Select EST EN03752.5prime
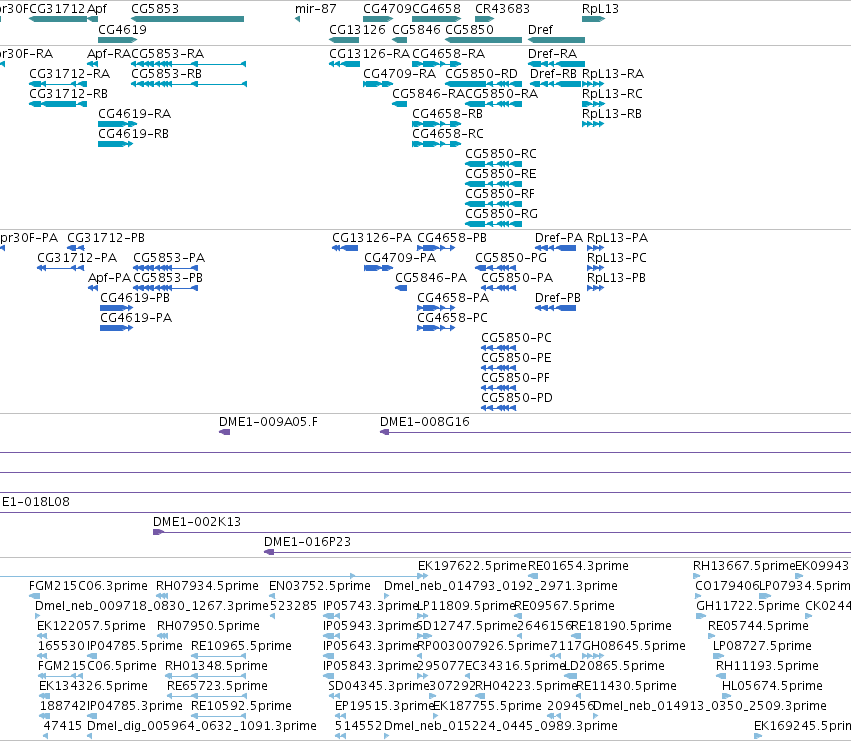The width and height of the screenshot is (851, 741). point(320,586)
